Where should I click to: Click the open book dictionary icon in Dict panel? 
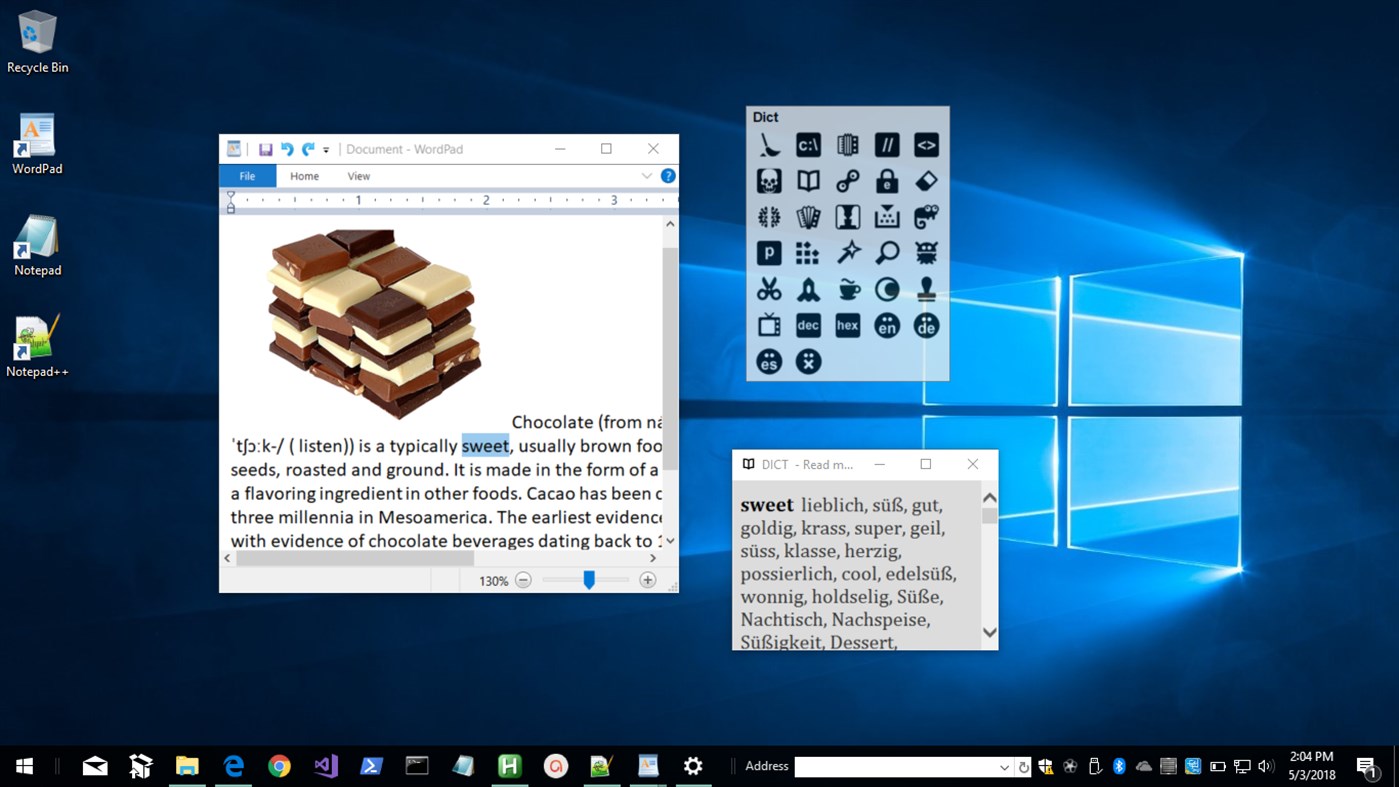(x=808, y=181)
